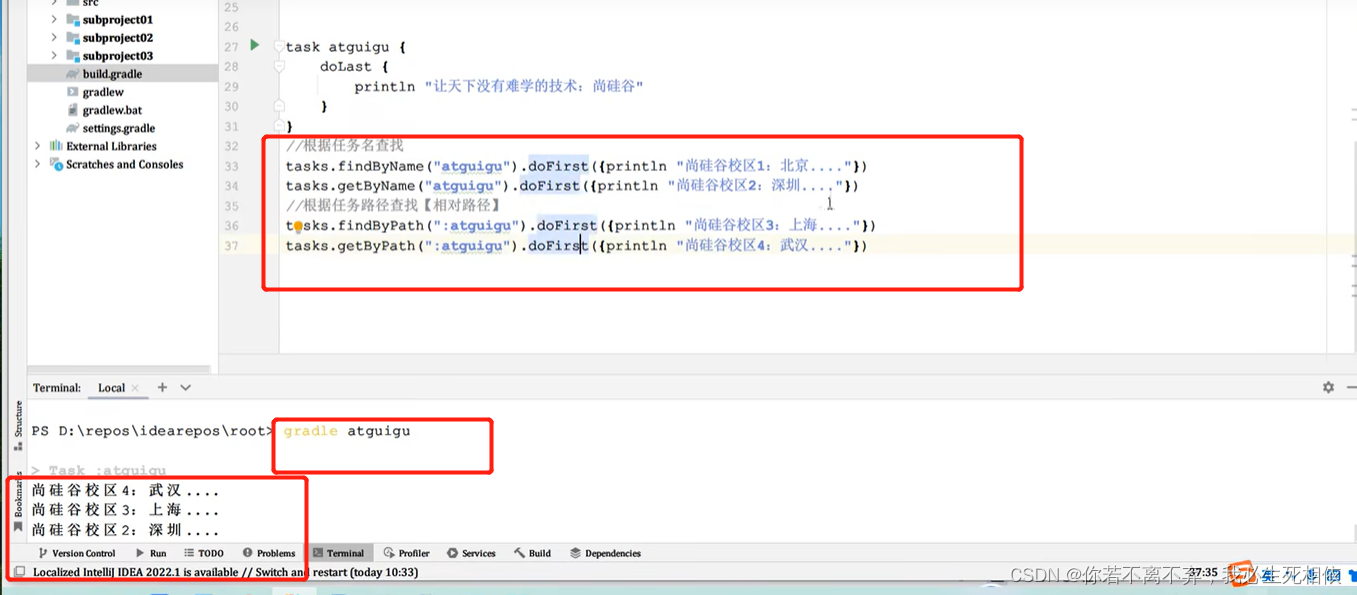The image size is (1357, 595).
Task: Click the gradlew.bat file icon
Action: [x=73, y=109]
